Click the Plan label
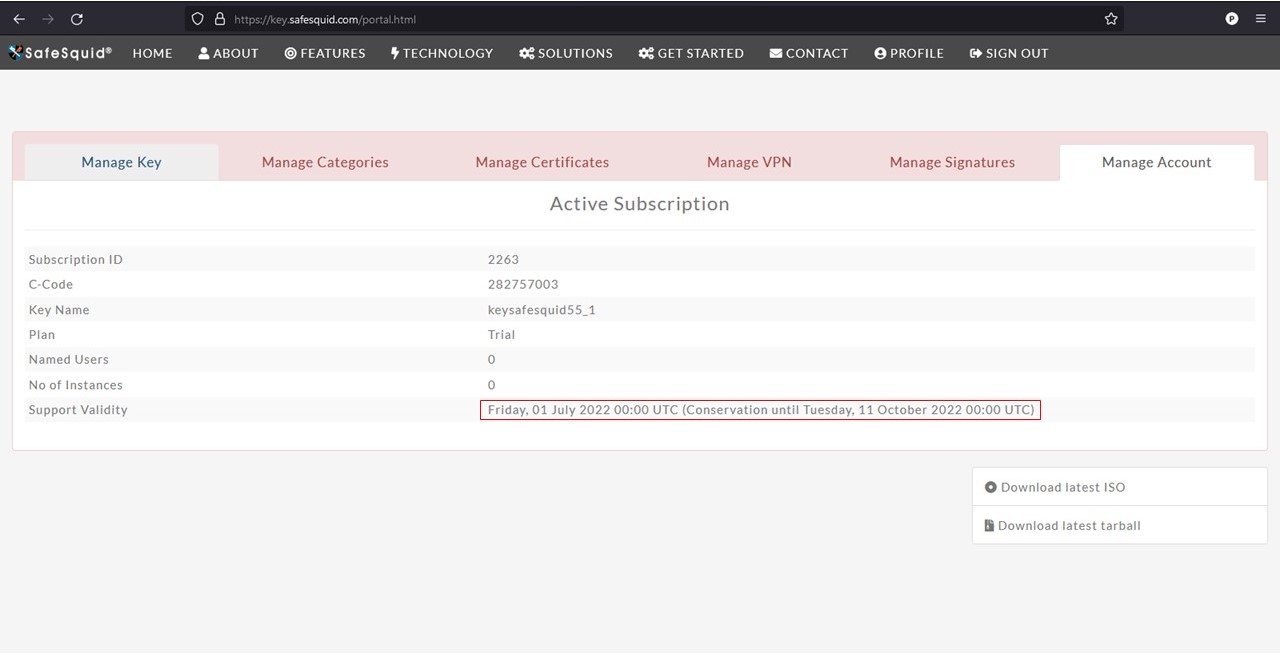Screen dimensions: 1280x655 click(x=42, y=334)
